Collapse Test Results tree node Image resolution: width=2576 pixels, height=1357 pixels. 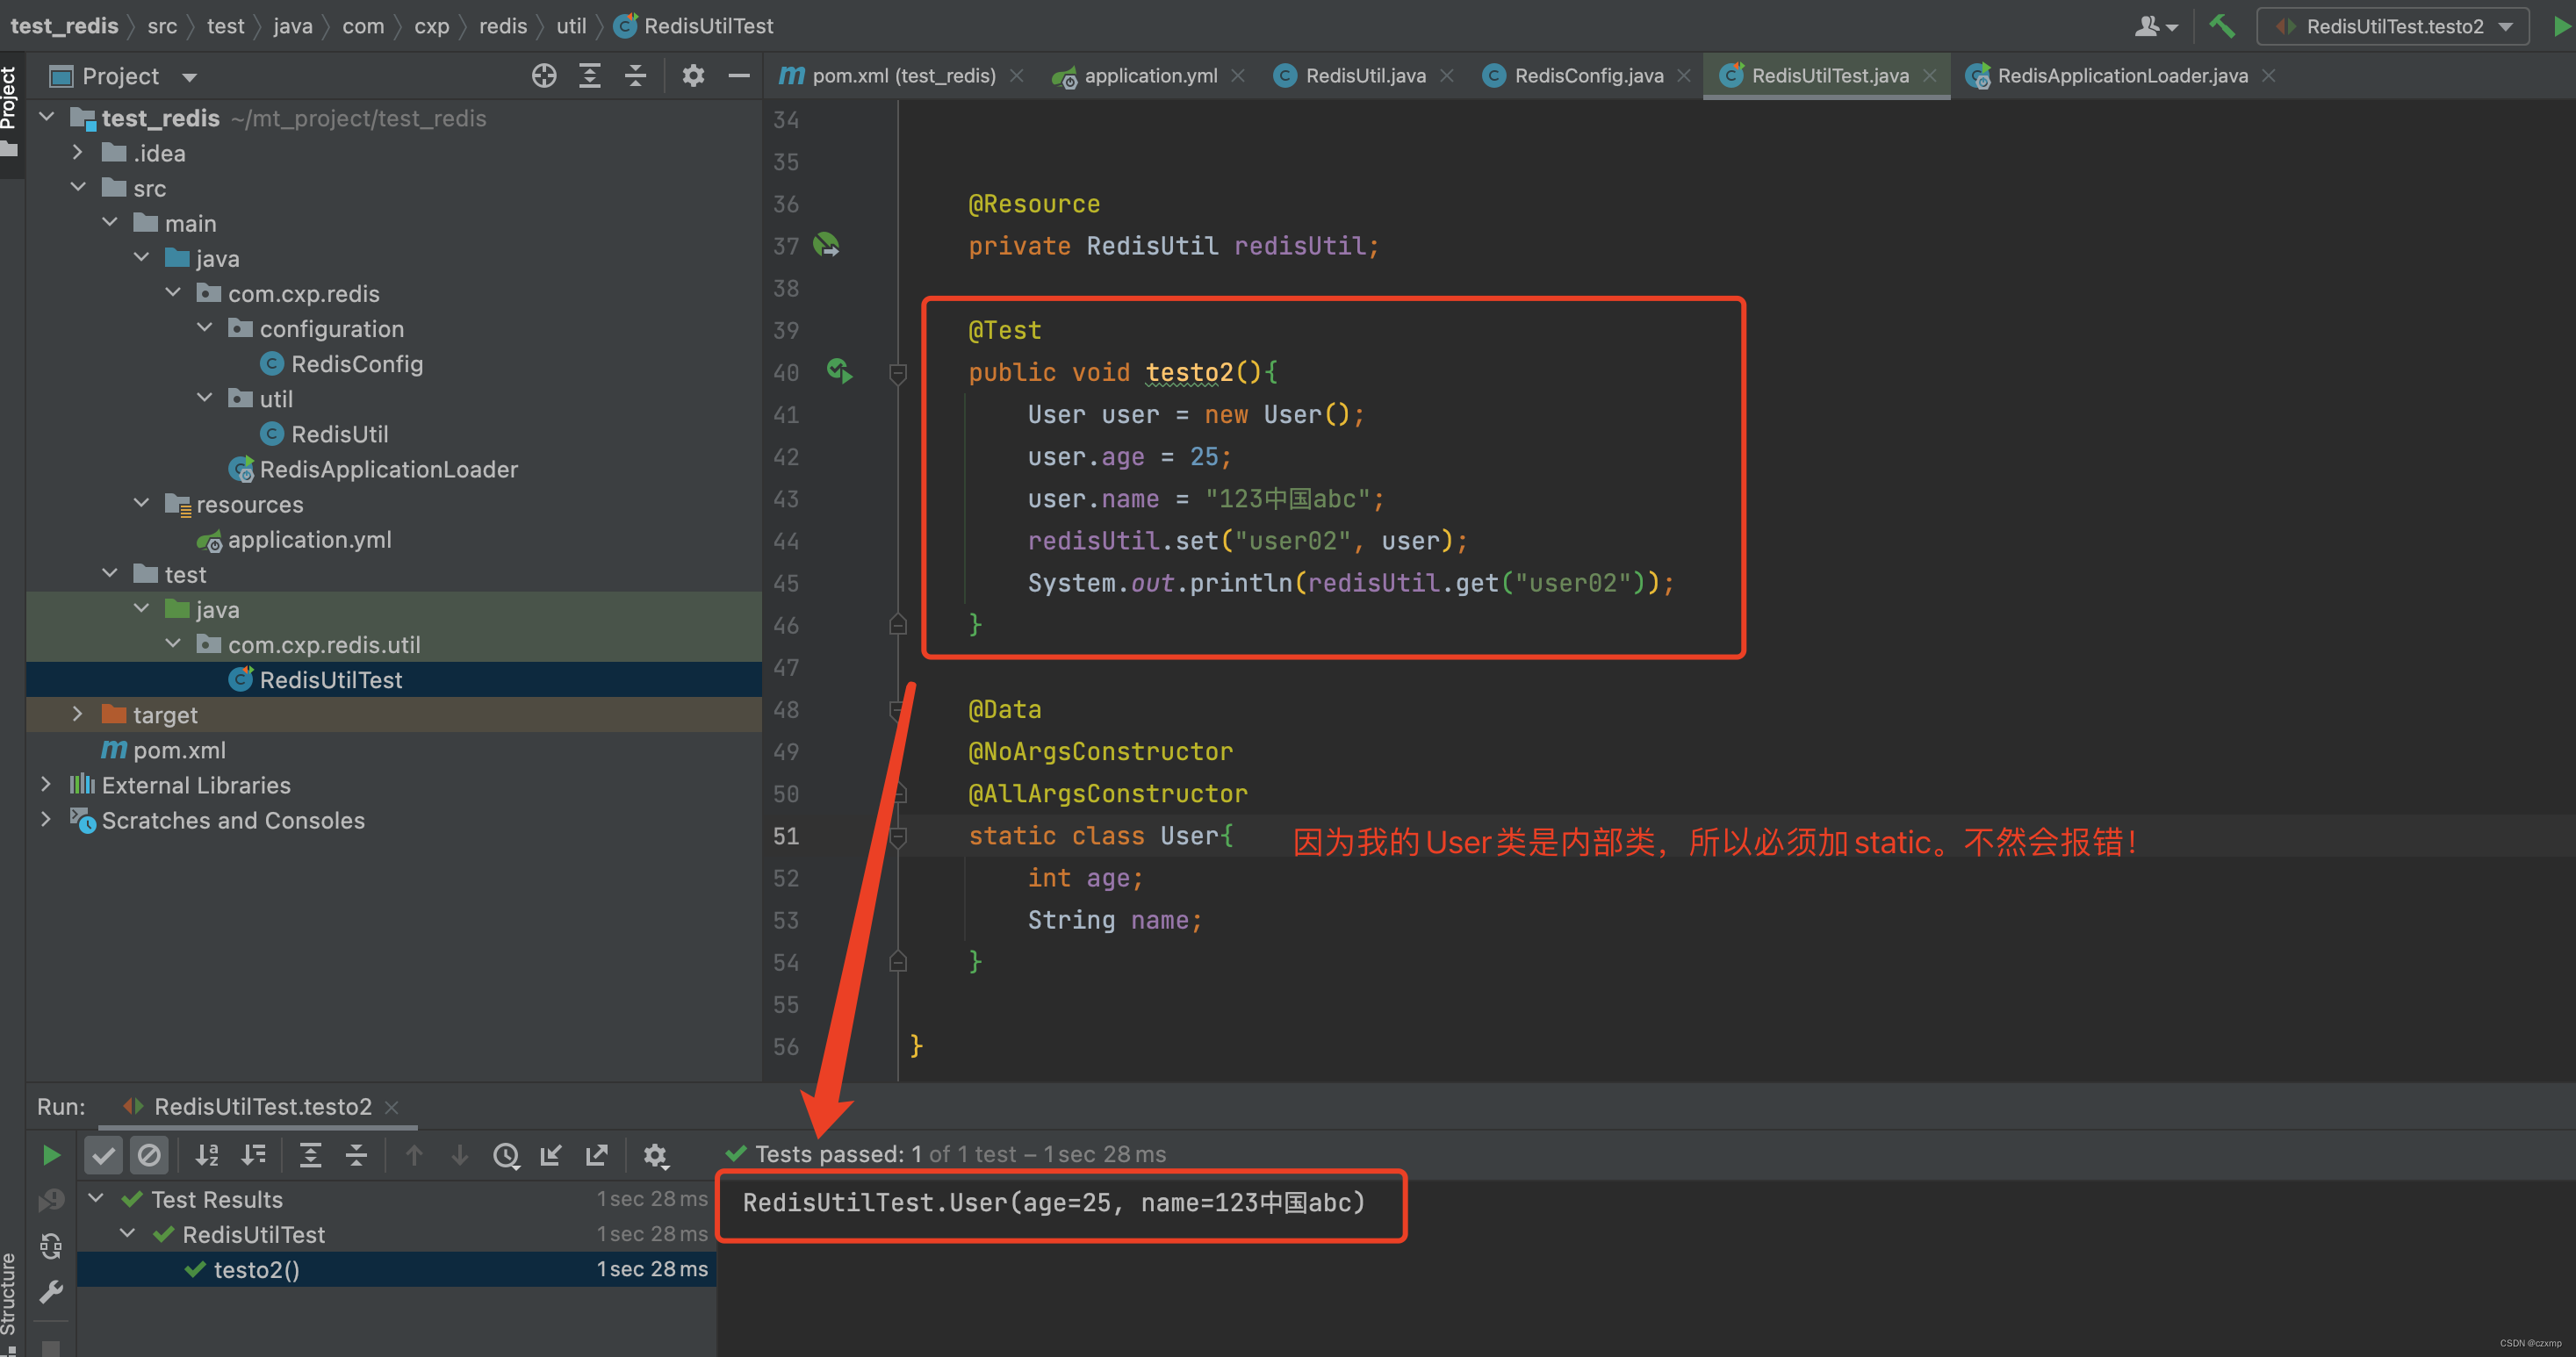tap(97, 1198)
